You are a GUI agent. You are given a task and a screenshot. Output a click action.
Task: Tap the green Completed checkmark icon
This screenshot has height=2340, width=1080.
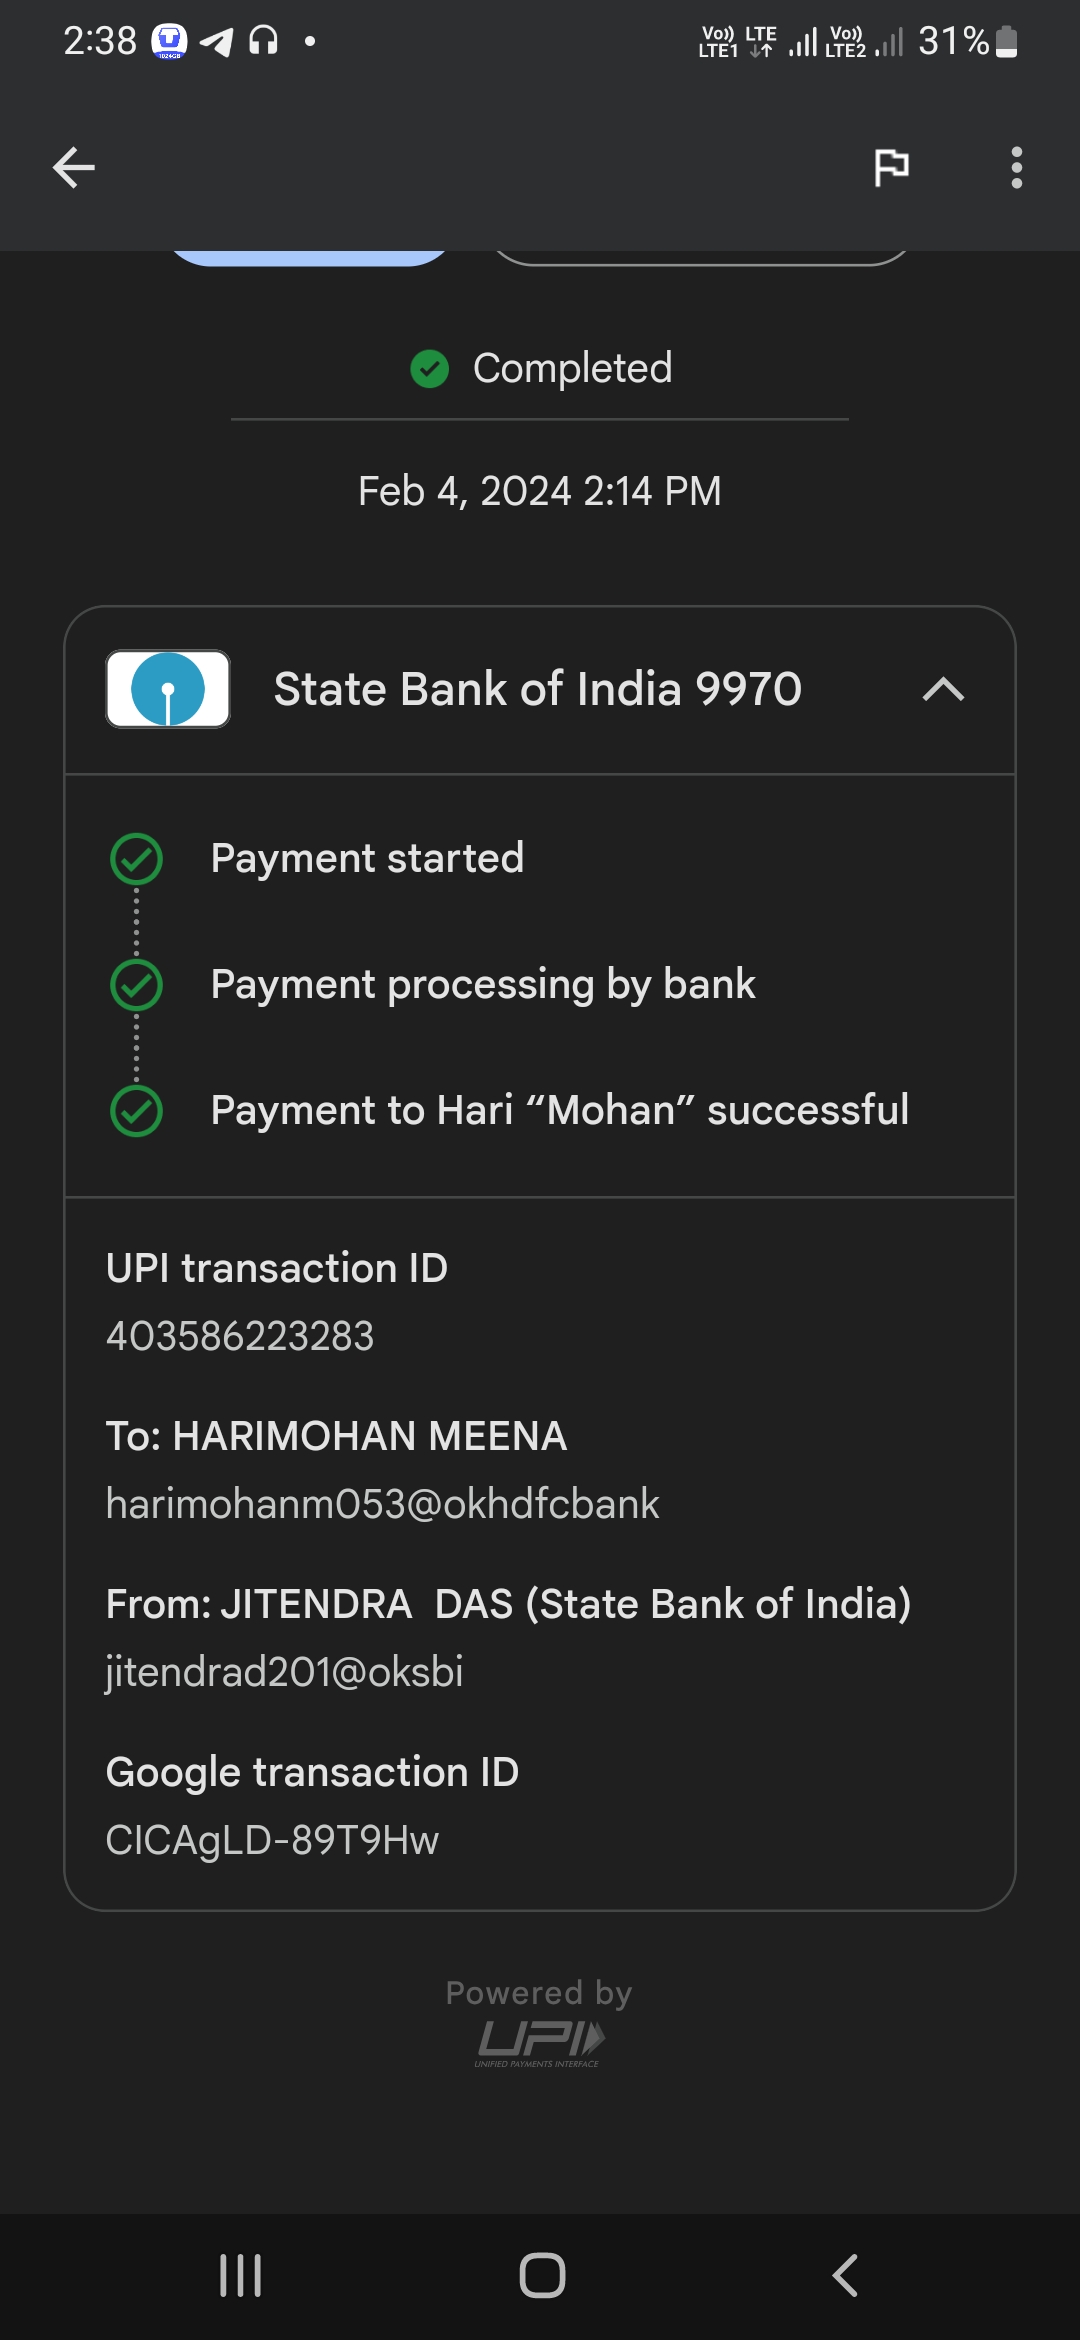(430, 369)
